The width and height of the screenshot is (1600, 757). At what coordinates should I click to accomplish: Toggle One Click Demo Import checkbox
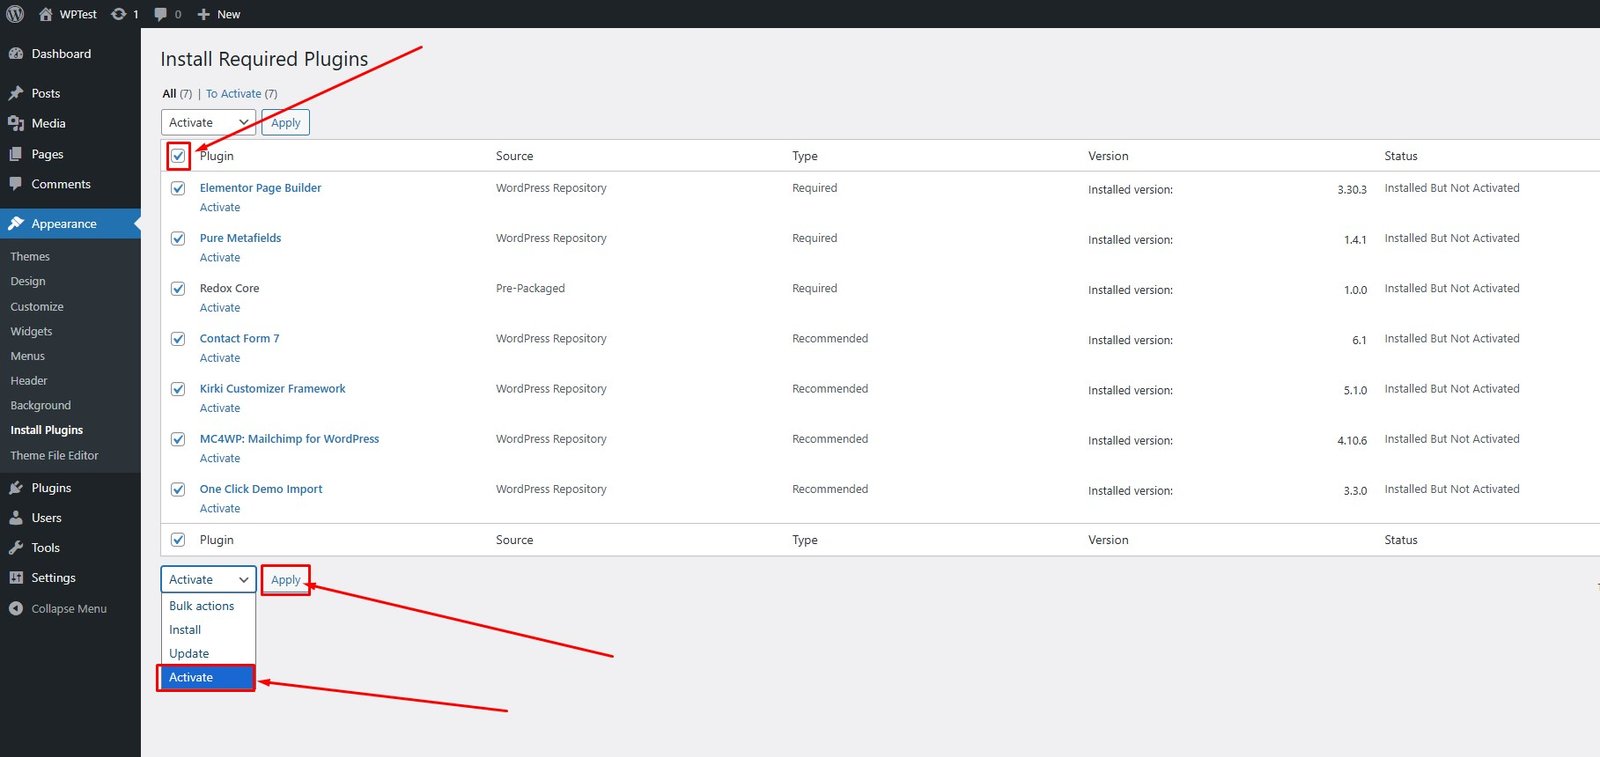point(178,489)
